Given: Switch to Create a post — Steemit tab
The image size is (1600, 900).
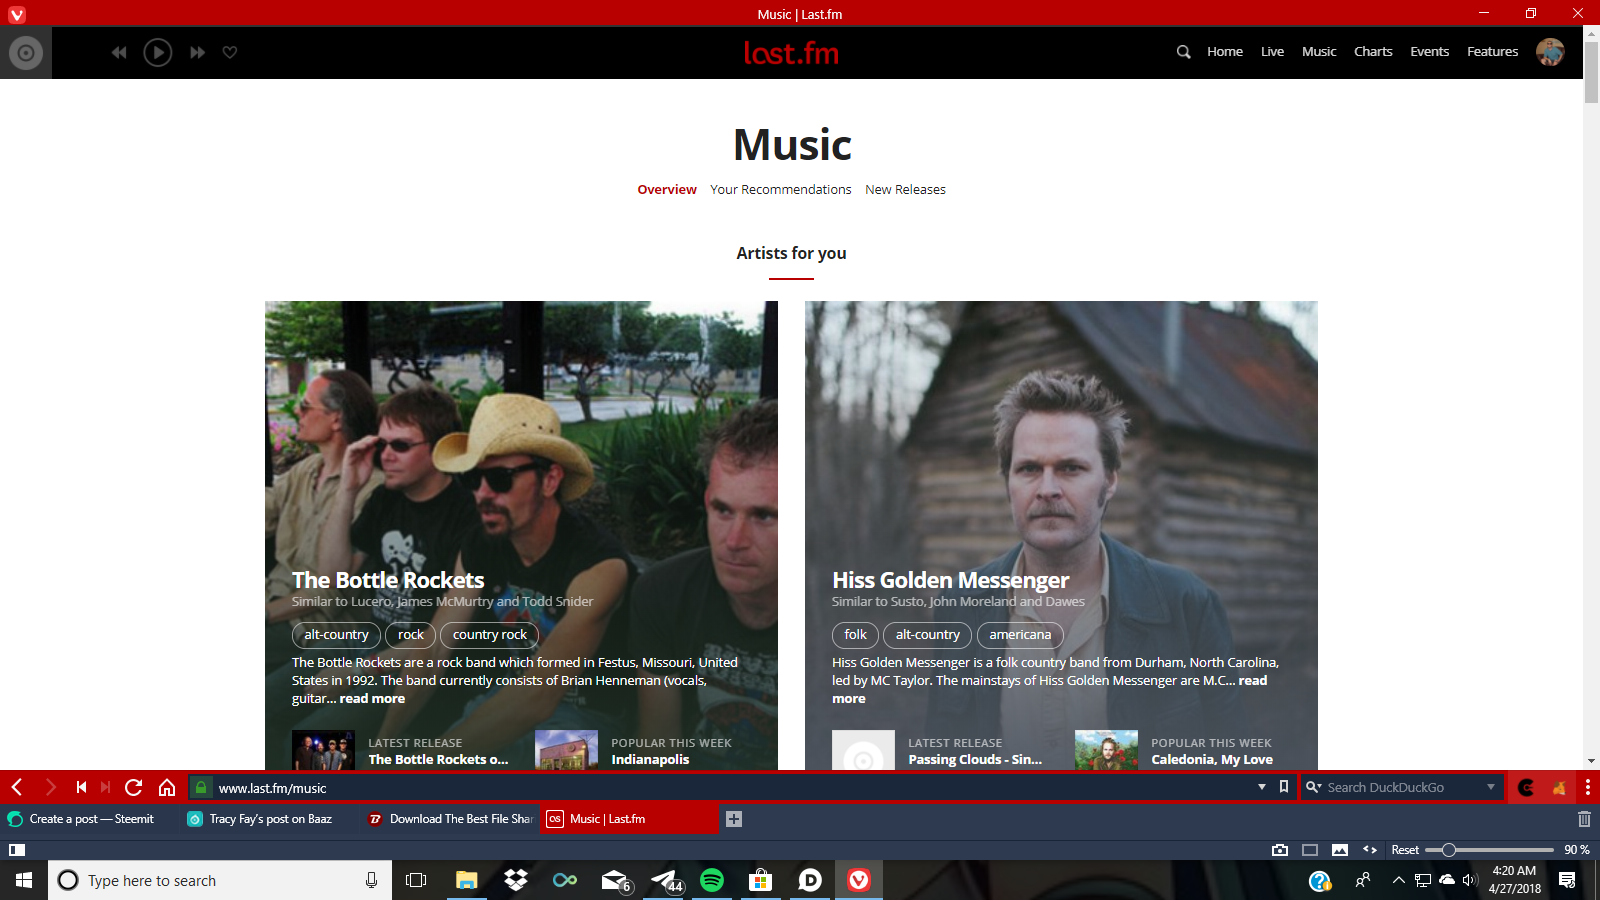Looking at the screenshot, I should click(90, 819).
